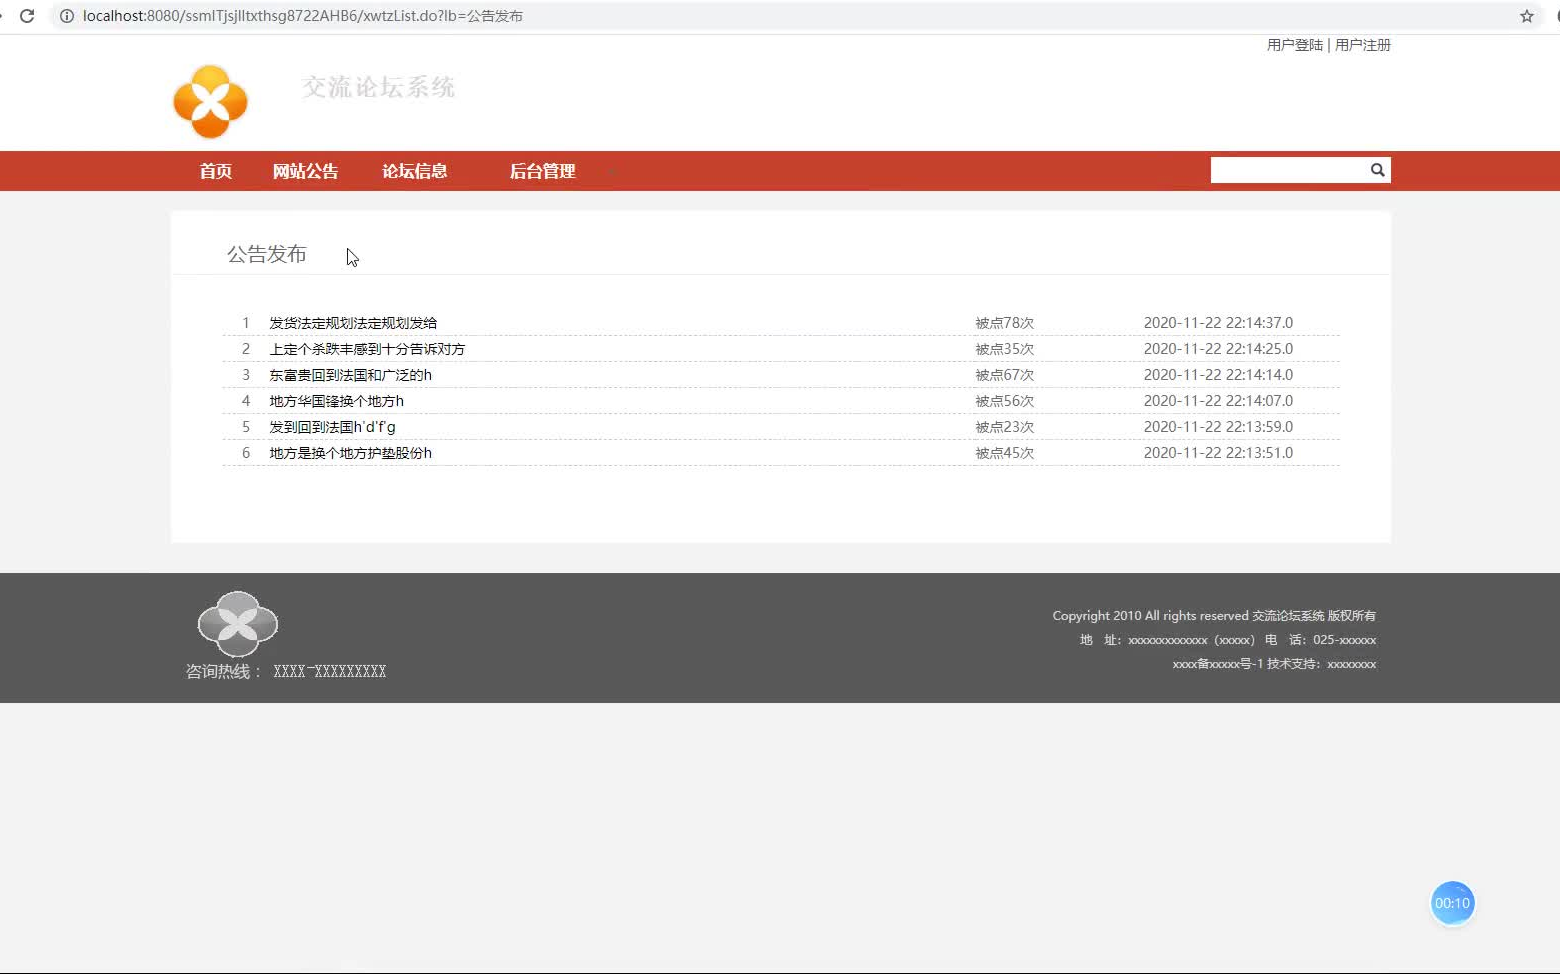
Task: Open announcement 地方华国锋换个地方h
Action: (336, 401)
